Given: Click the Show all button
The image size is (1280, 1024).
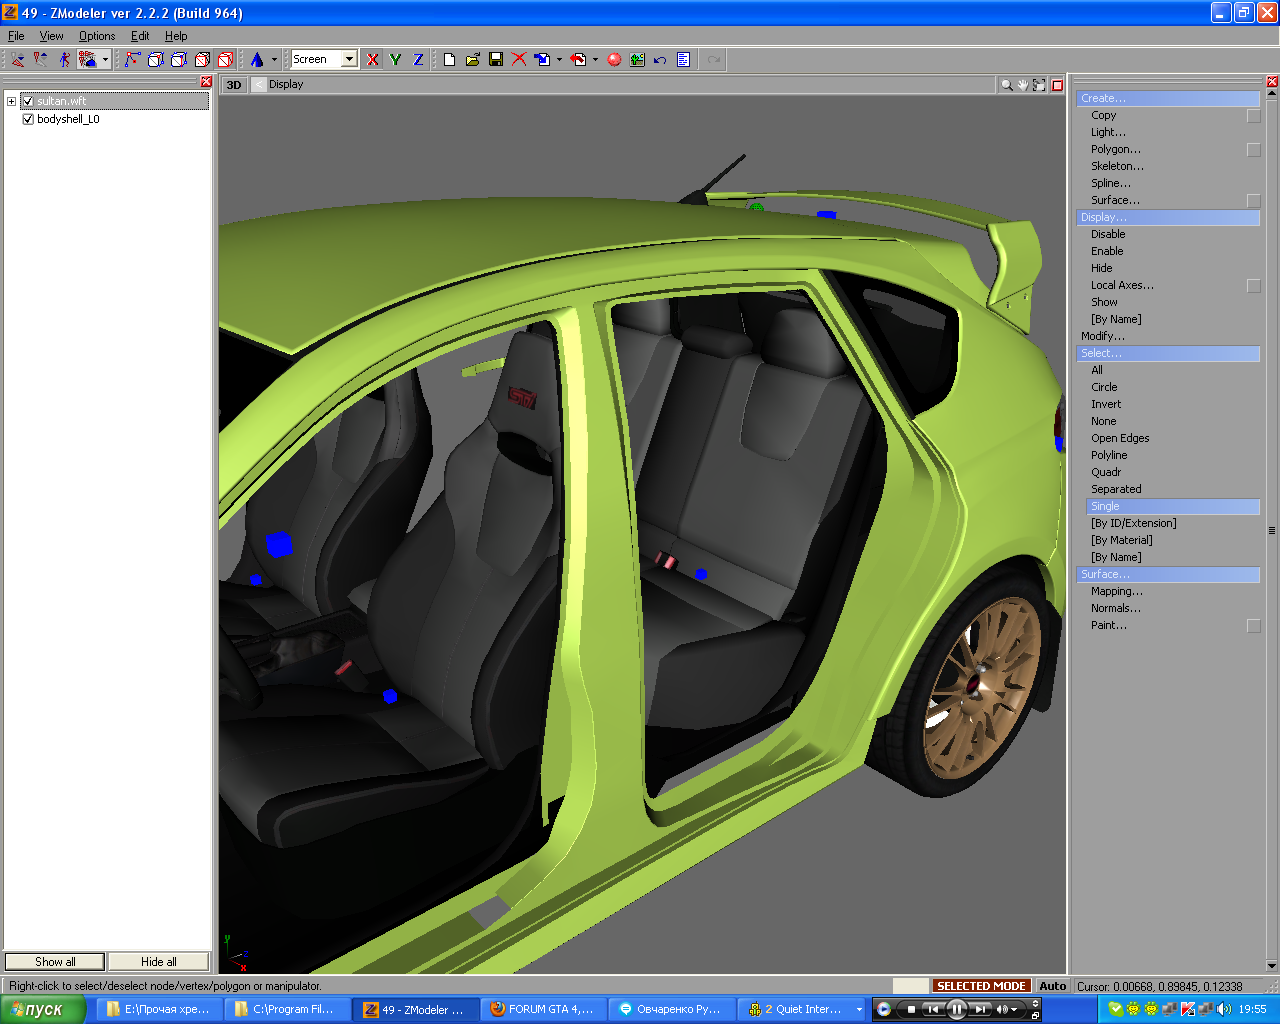Looking at the screenshot, I should (55, 962).
